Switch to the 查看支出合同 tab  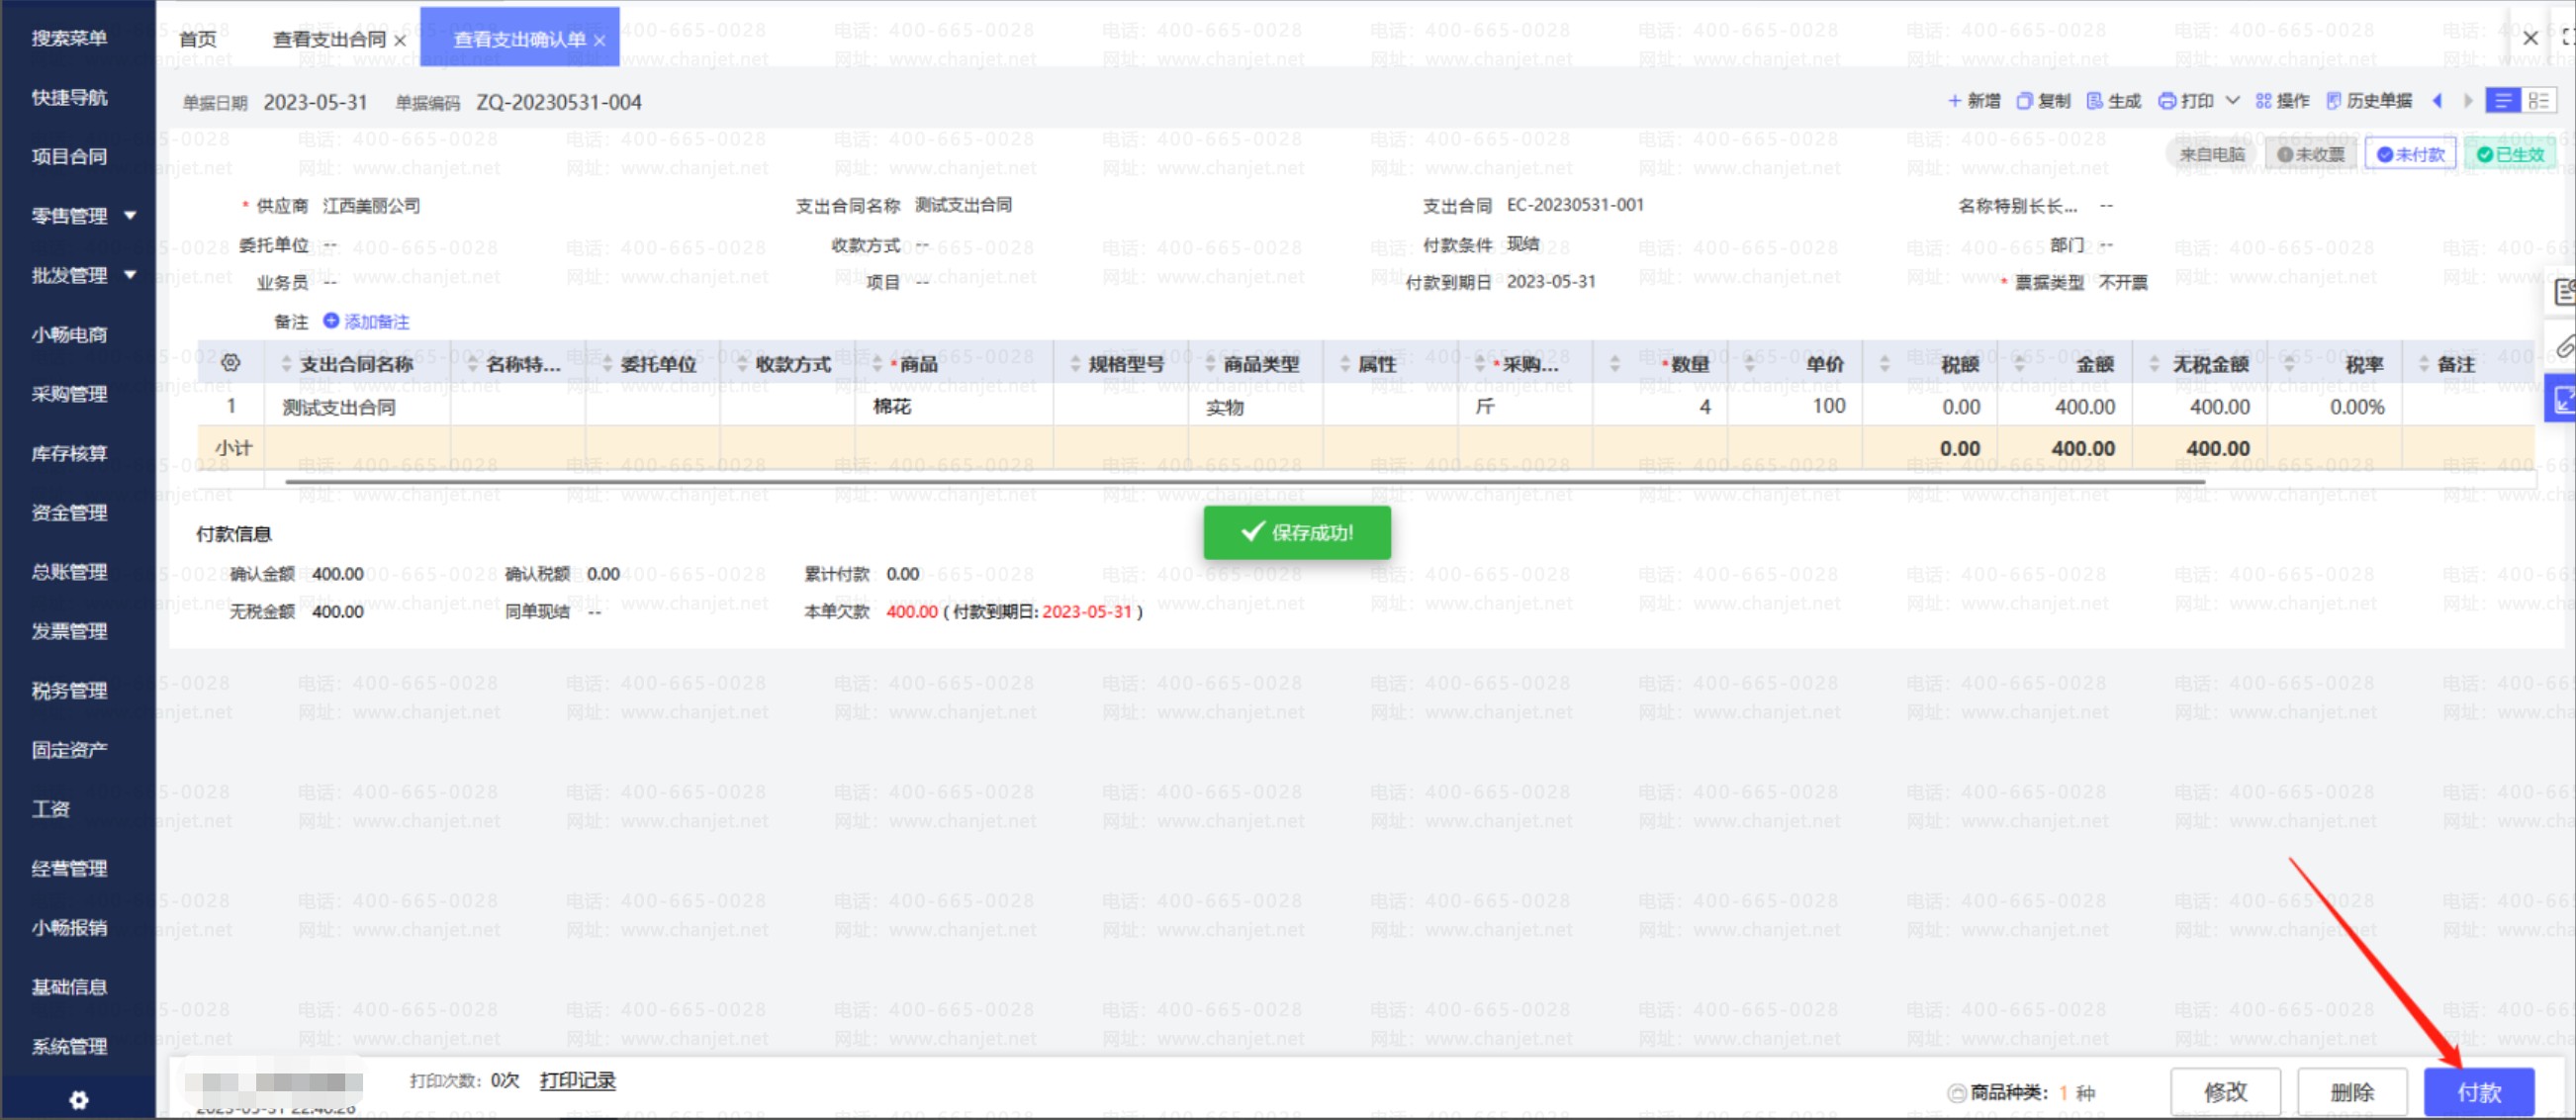click(329, 40)
